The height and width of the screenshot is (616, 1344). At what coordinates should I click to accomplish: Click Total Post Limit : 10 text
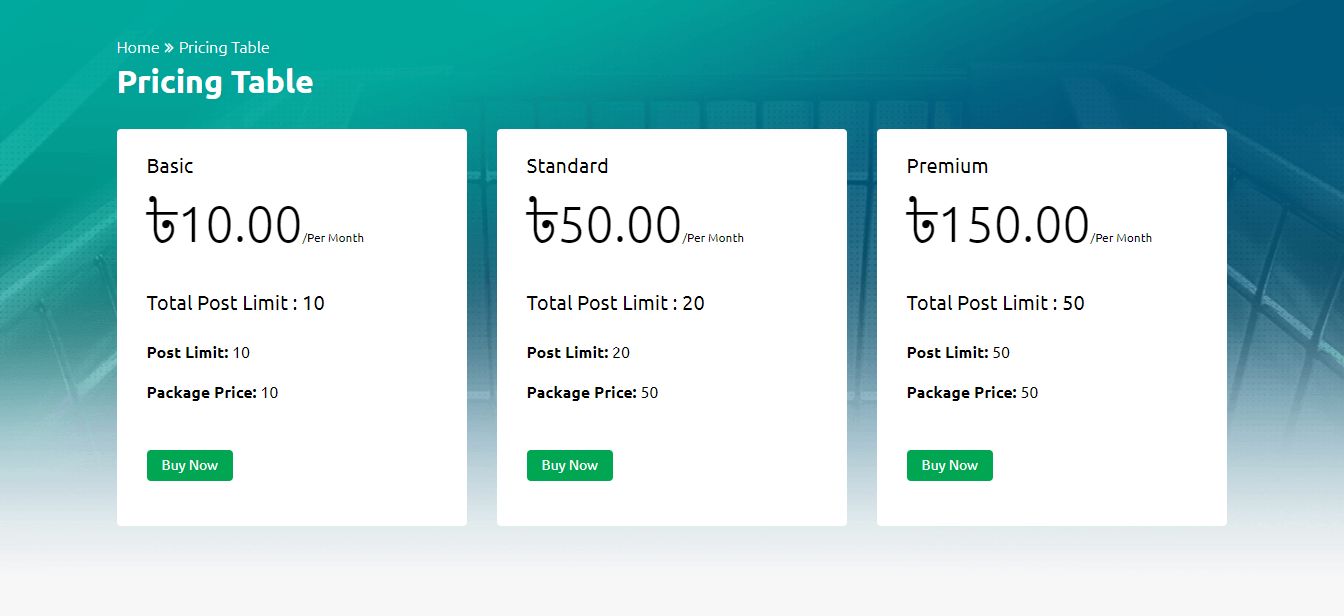pos(236,303)
